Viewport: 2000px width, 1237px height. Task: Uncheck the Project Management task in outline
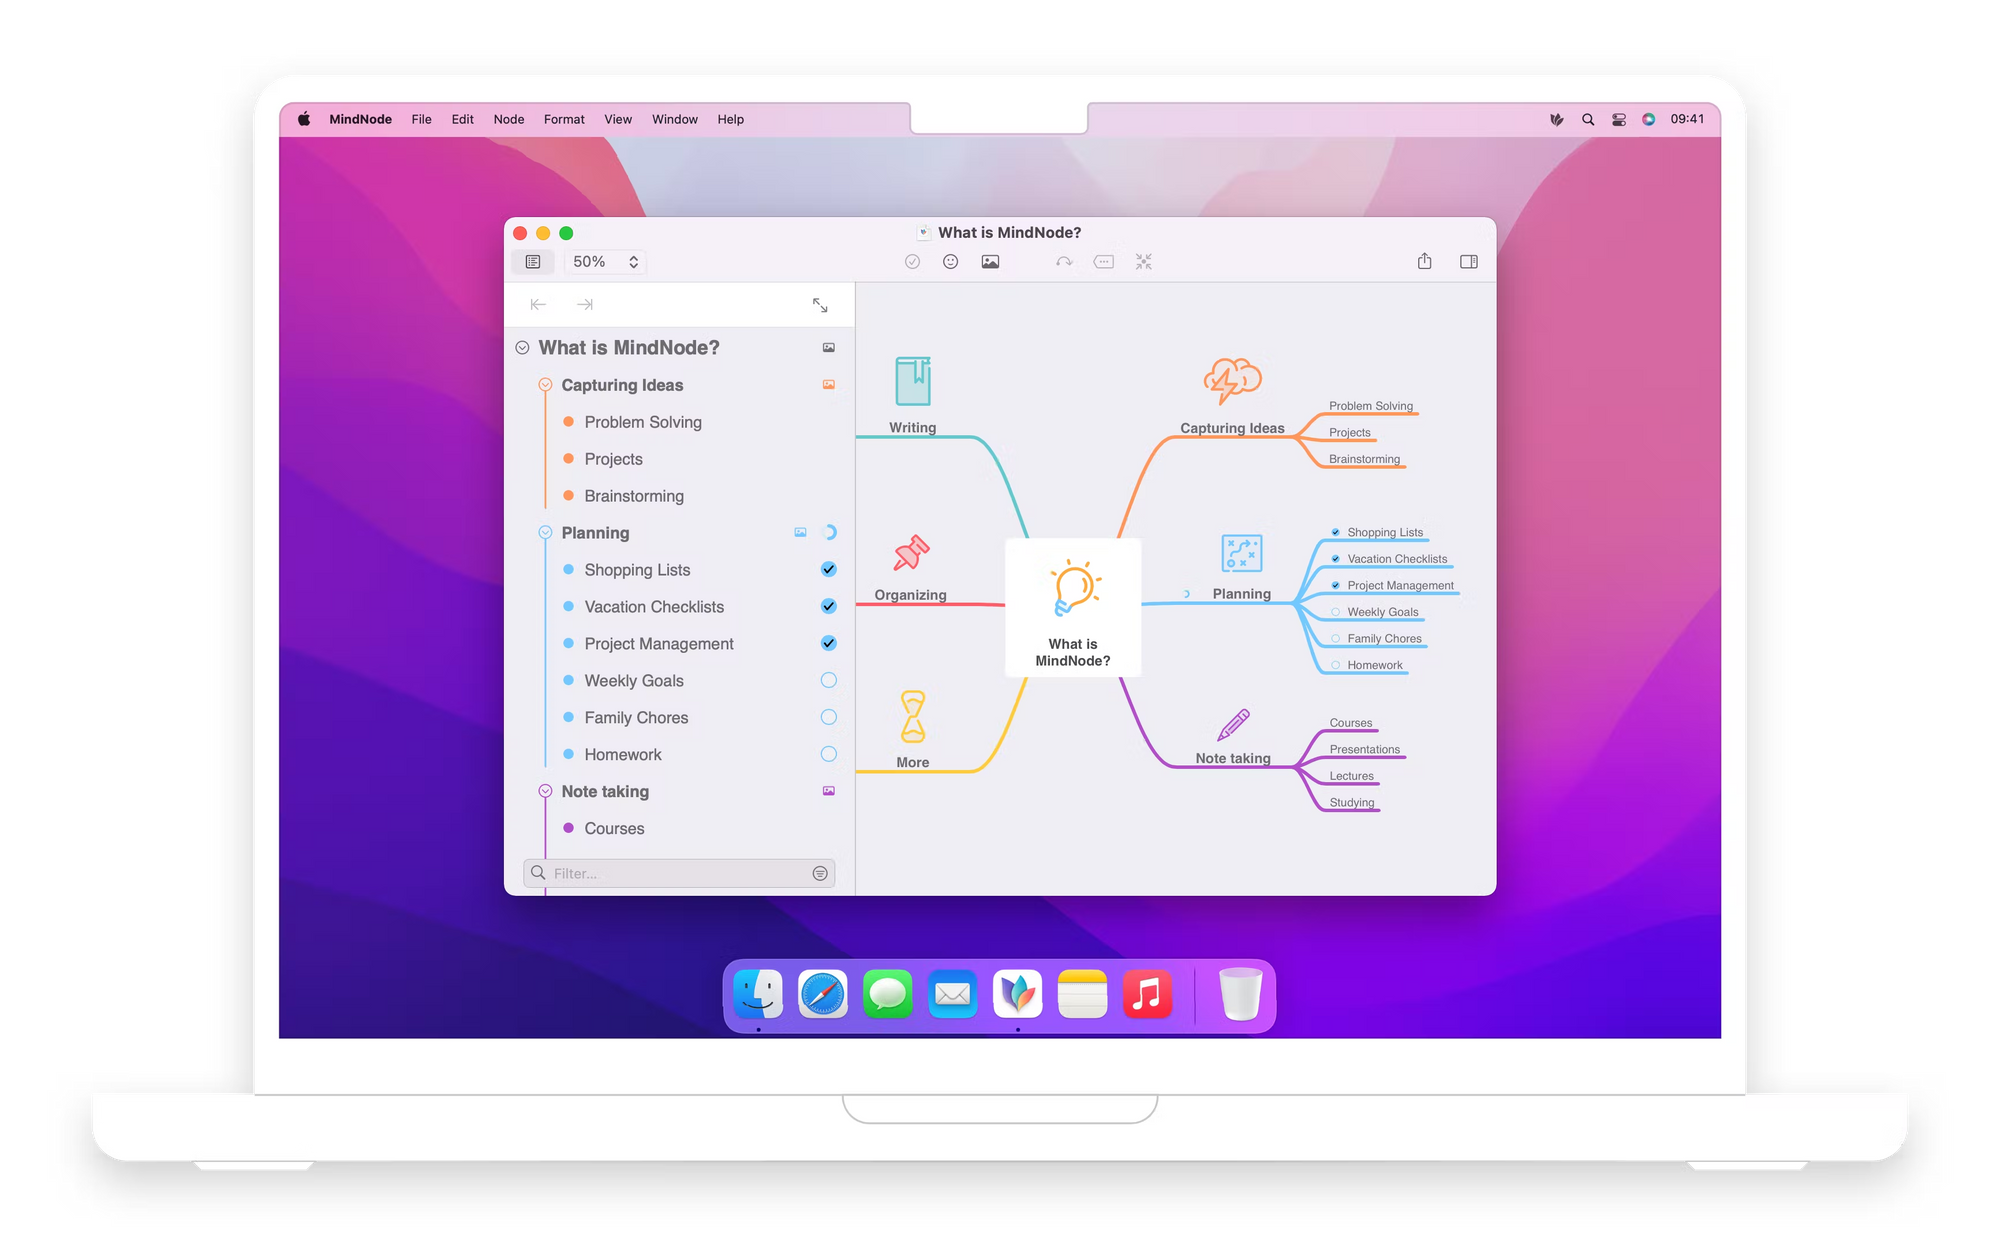[x=829, y=644]
